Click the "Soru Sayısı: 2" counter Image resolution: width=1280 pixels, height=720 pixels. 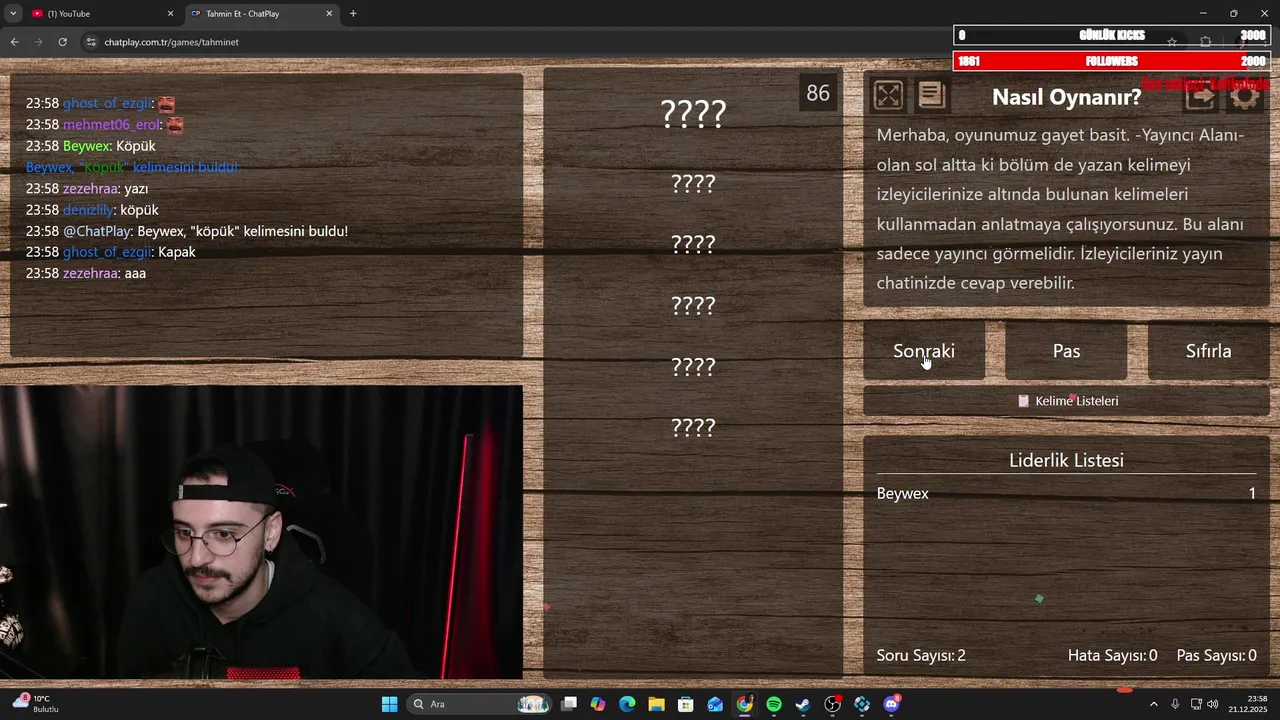pyautogui.click(x=921, y=656)
